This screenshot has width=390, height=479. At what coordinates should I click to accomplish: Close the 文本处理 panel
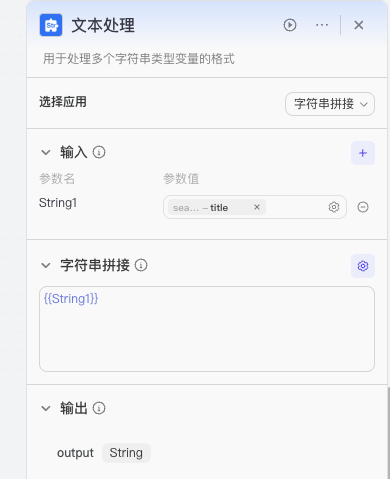(359, 25)
